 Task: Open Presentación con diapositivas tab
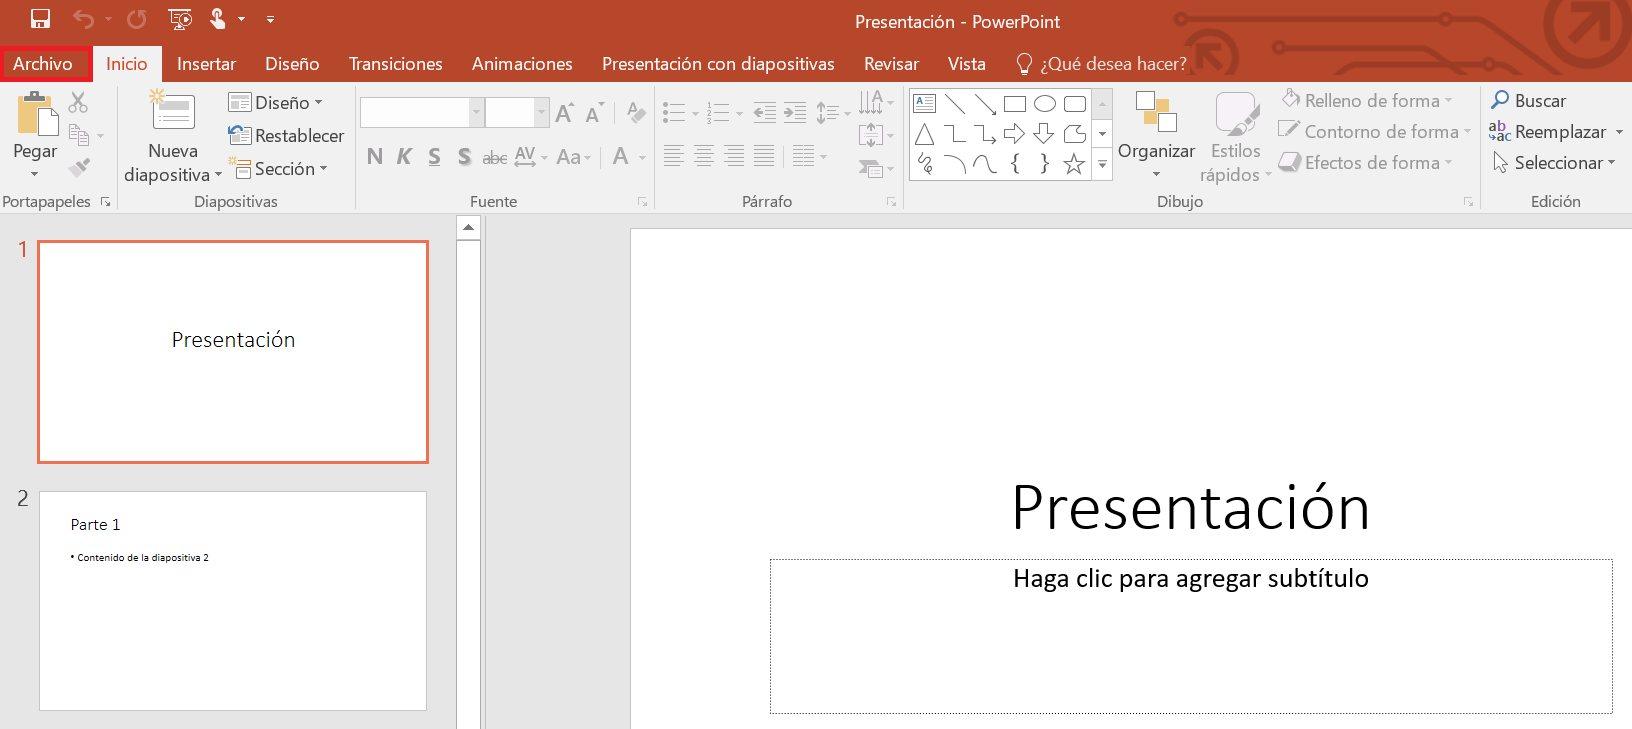(x=718, y=64)
